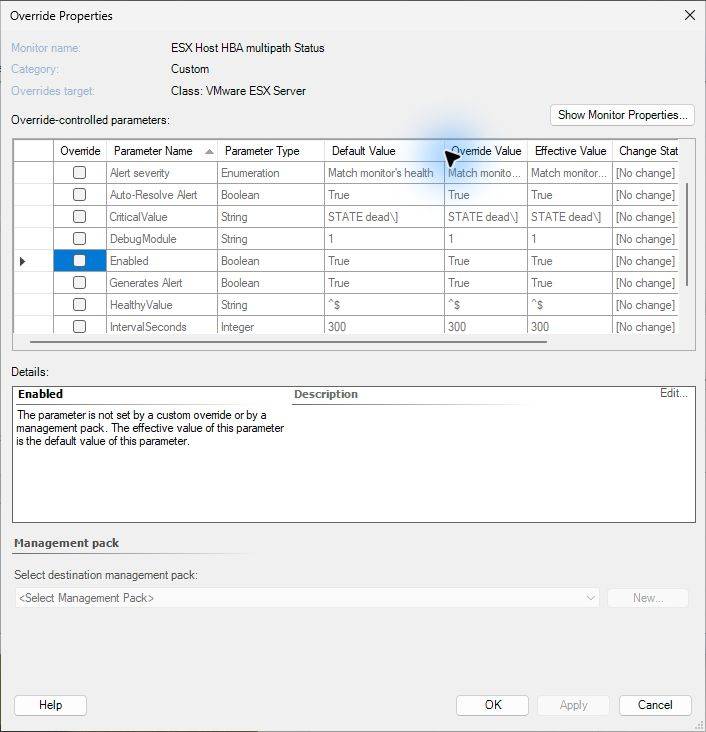Click the Cancel button
Image resolution: width=706 pixels, height=732 pixels.
pos(655,705)
